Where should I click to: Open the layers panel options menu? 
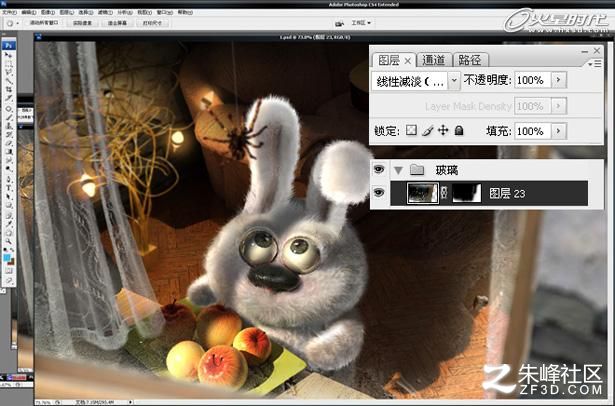click(595, 63)
